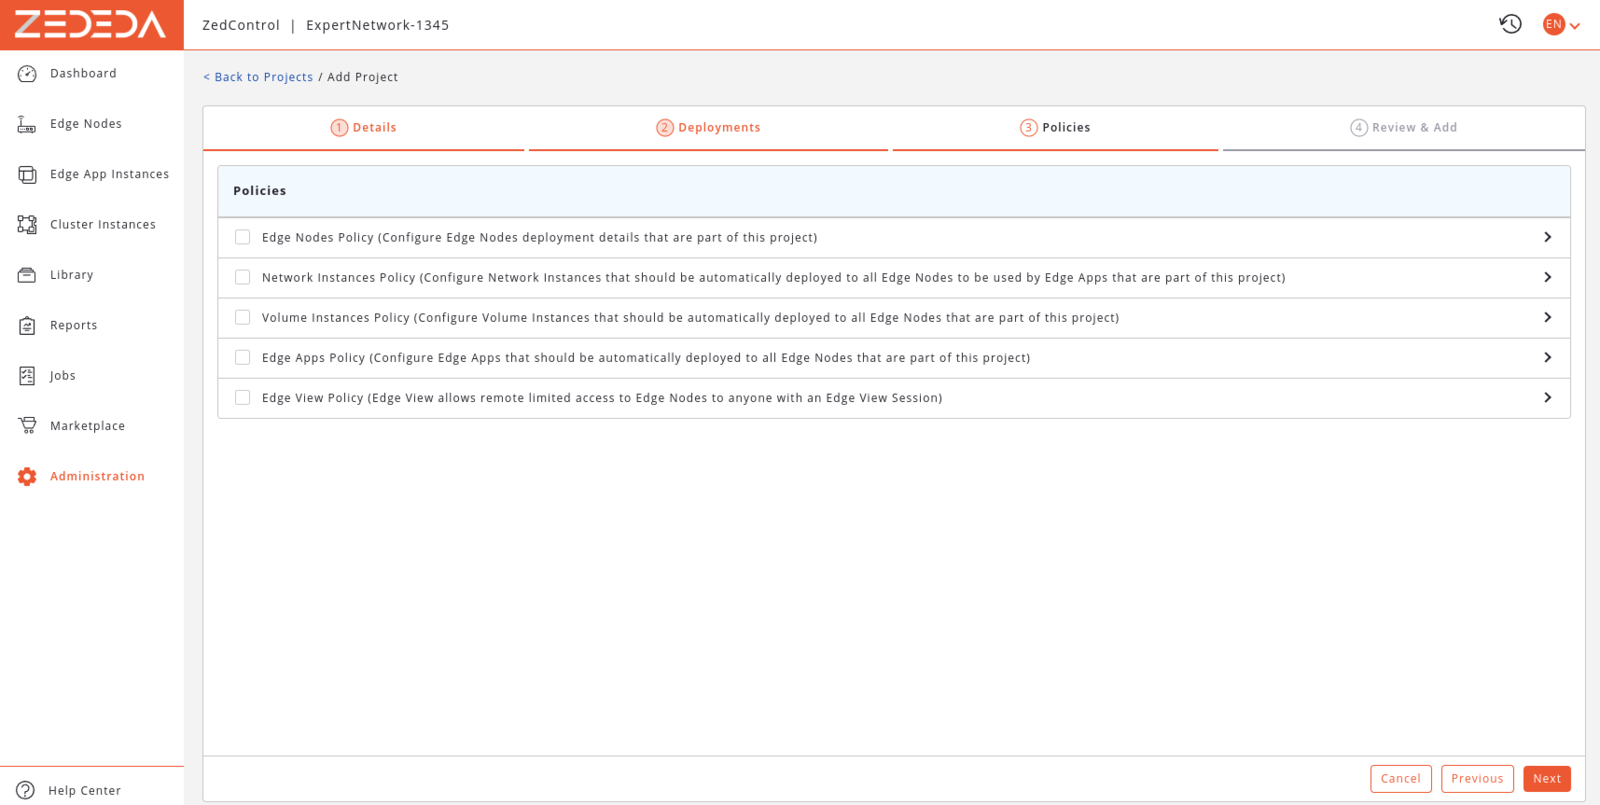
Task: Select the Policies step tab
Action: click(x=1055, y=128)
